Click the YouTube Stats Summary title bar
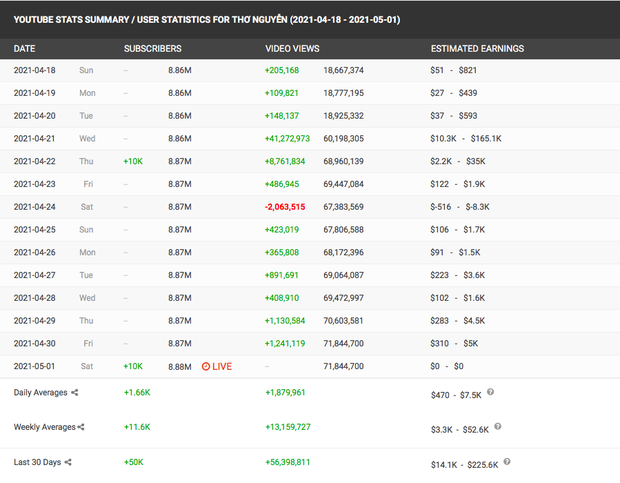 point(206,18)
